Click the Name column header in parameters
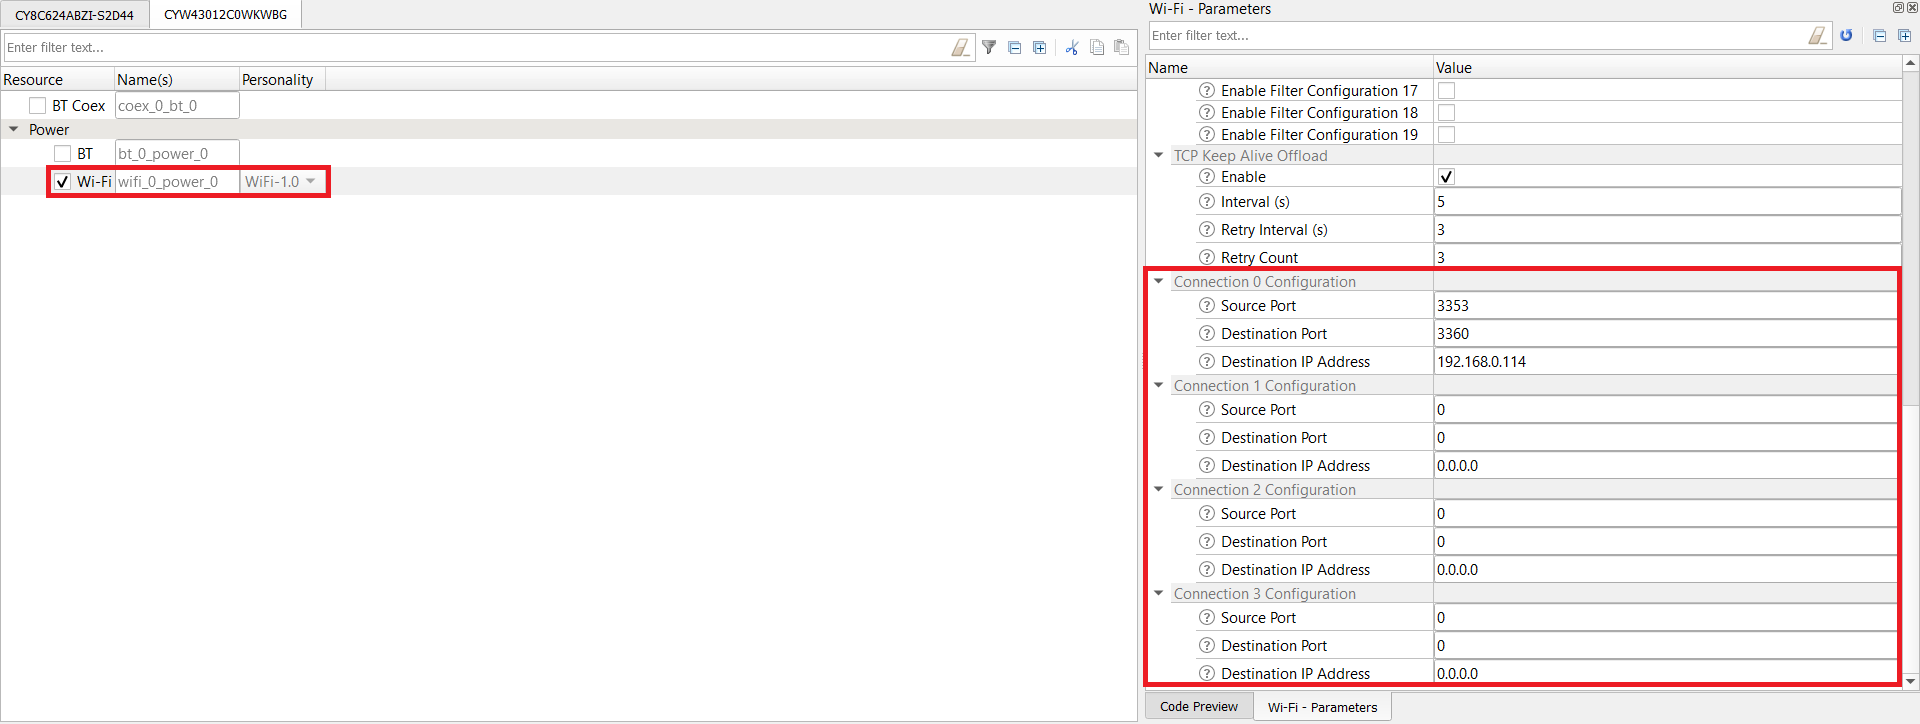 pos(1289,67)
